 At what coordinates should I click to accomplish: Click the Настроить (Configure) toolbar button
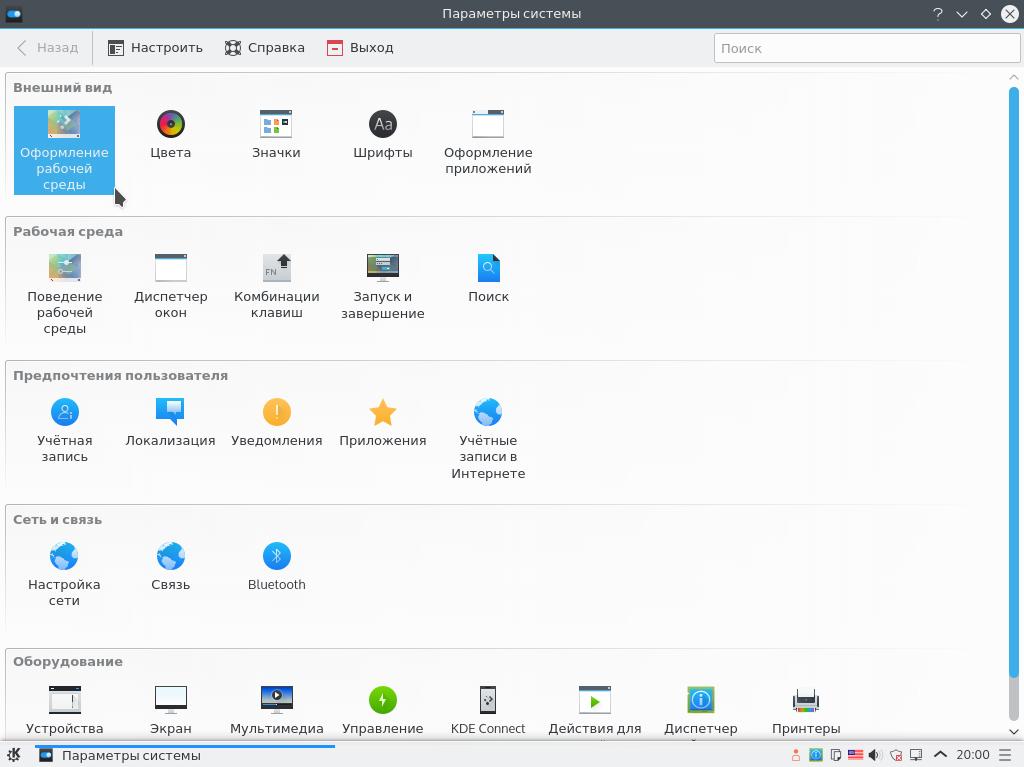[x=155, y=48]
